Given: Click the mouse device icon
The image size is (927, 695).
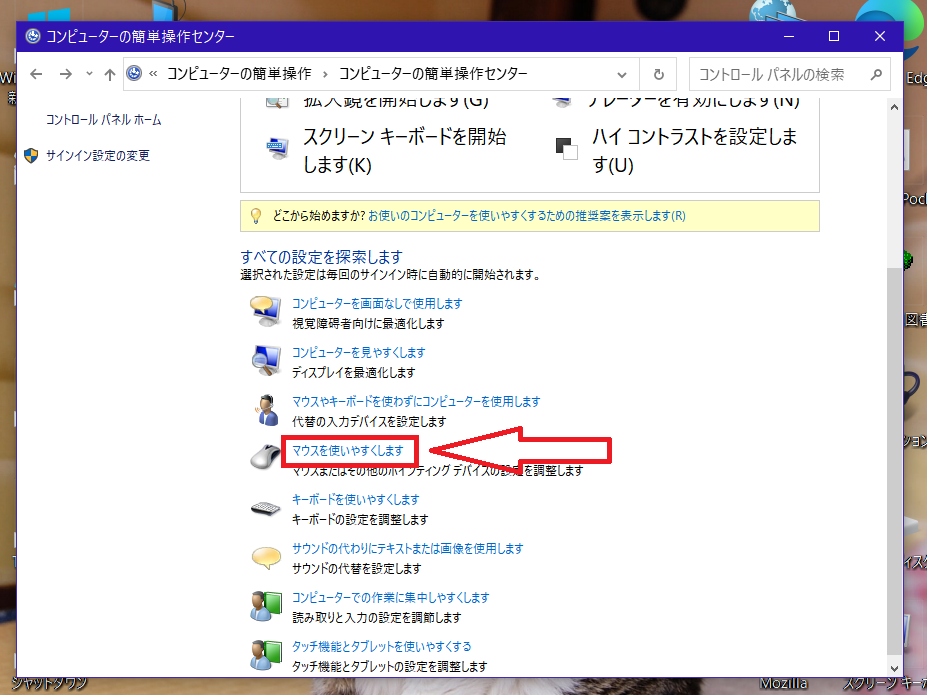Looking at the screenshot, I should click(x=265, y=456).
